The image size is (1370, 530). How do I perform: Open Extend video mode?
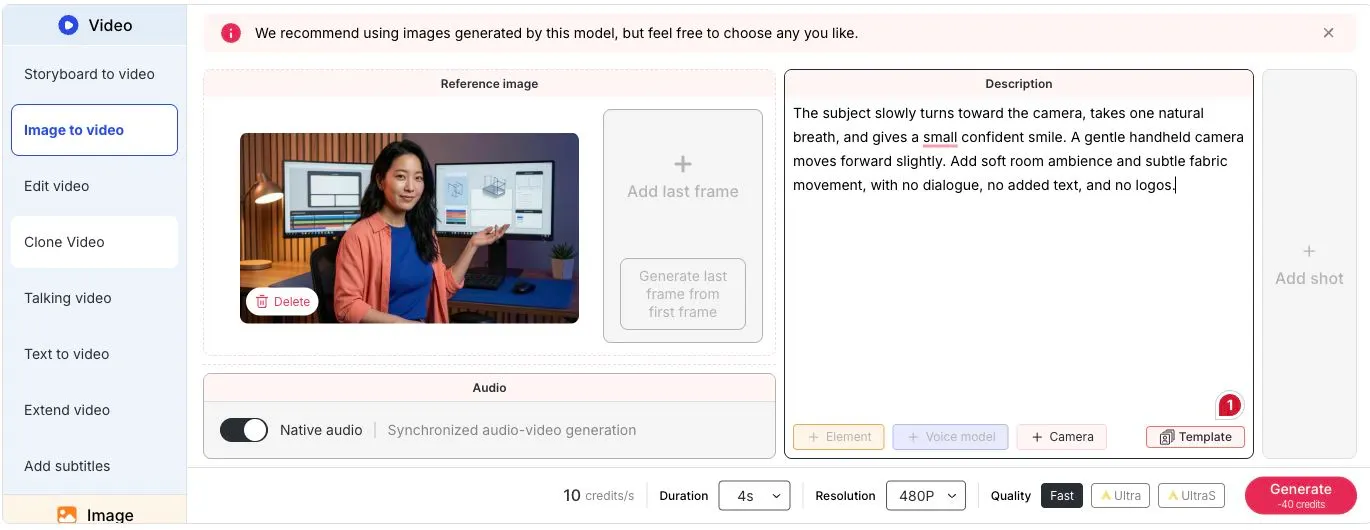click(94, 410)
